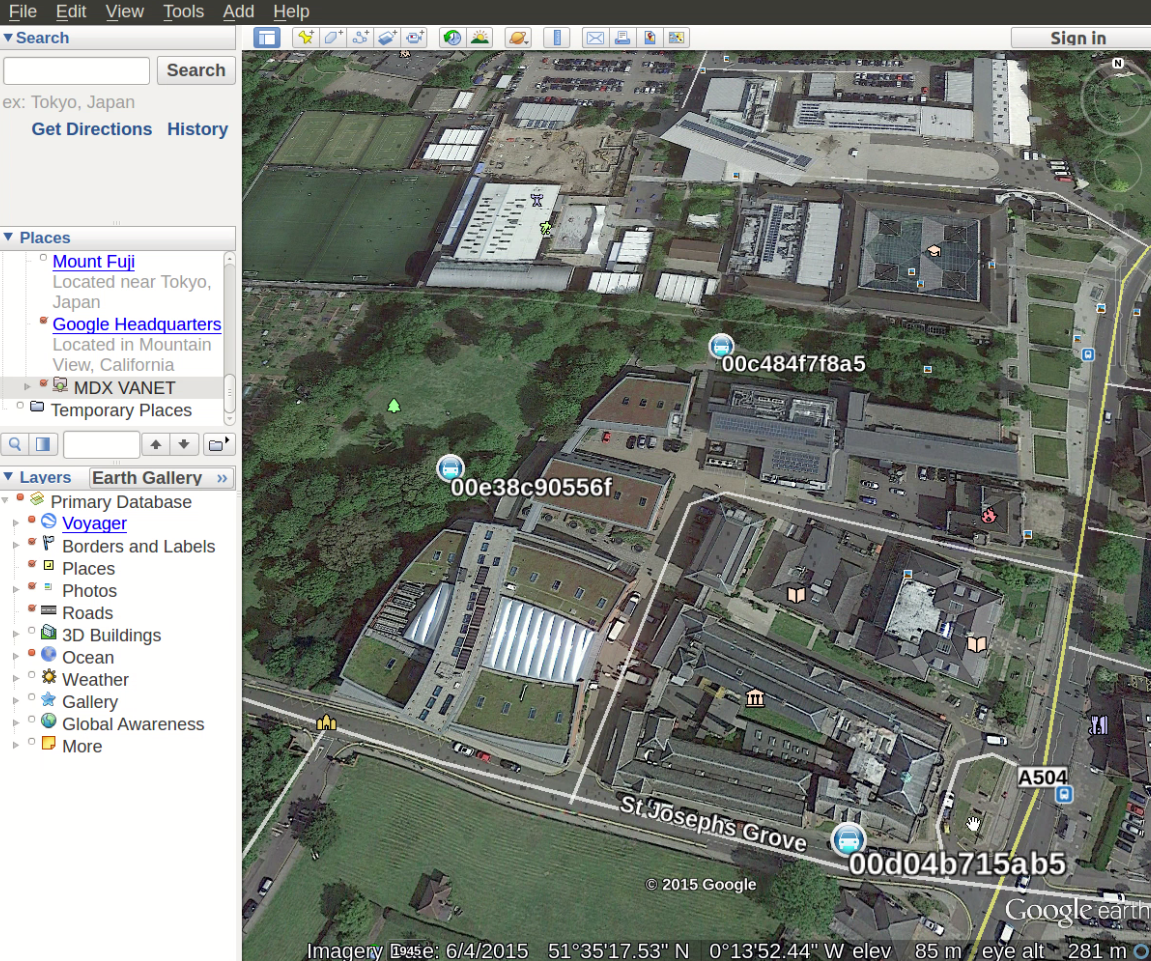Open the Add menu
The height and width of the screenshot is (961, 1151).
pos(239,12)
